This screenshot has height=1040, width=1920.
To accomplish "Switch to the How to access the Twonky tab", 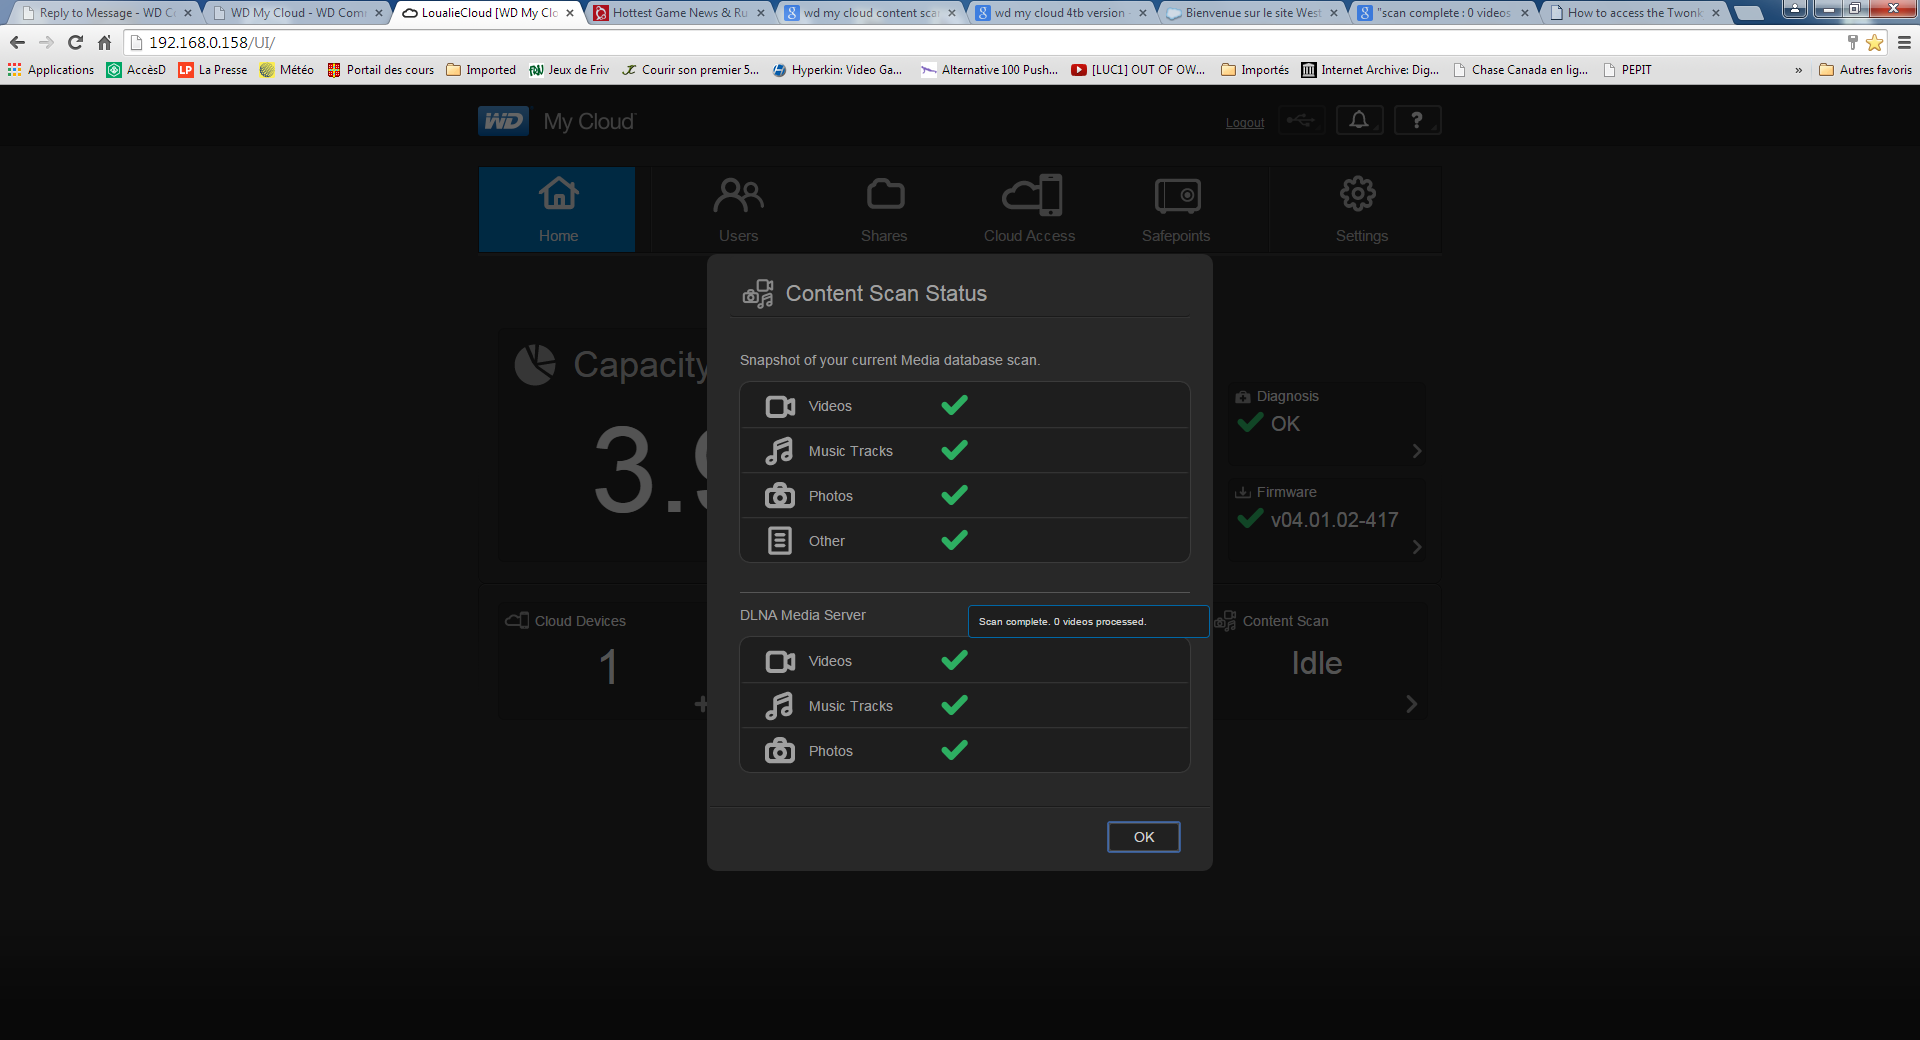I will pyautogui.click(x=1634, y=13).
